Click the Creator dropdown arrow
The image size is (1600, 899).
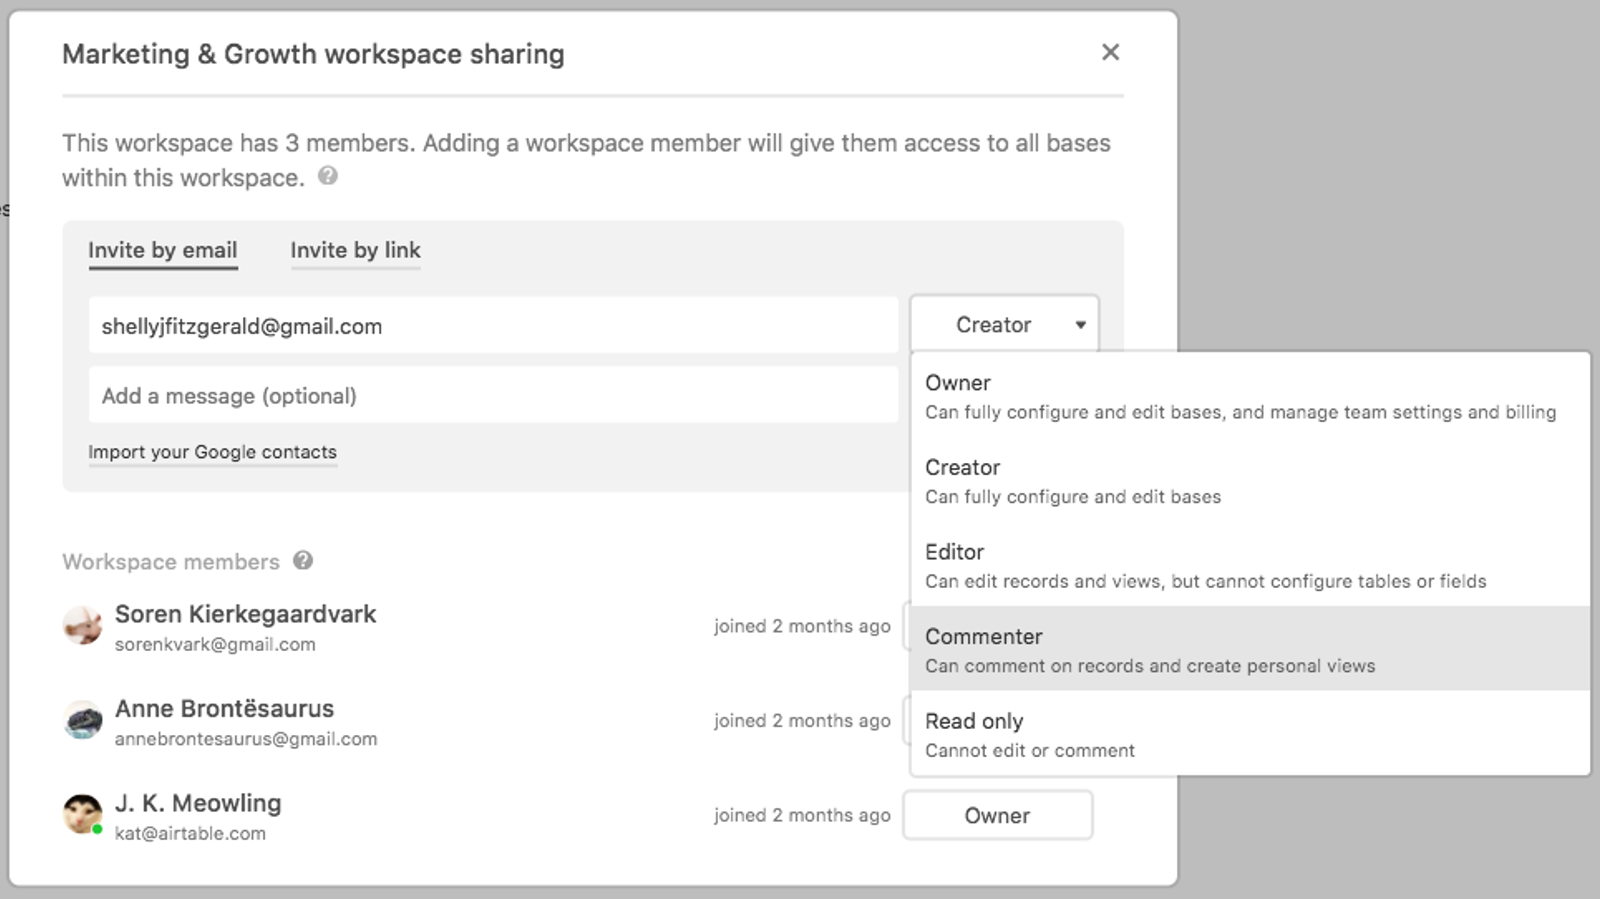coord(1080,325)
